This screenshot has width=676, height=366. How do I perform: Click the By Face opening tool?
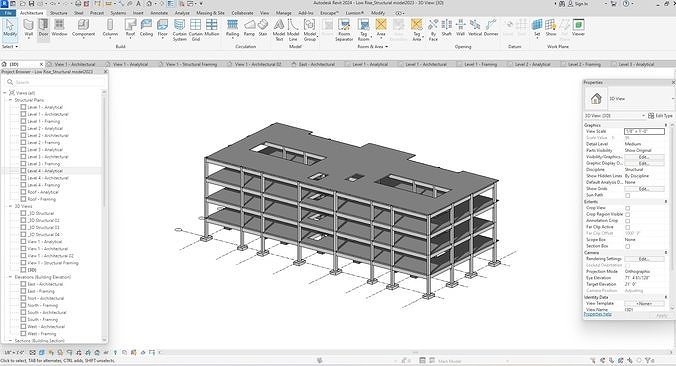(433, 30)
